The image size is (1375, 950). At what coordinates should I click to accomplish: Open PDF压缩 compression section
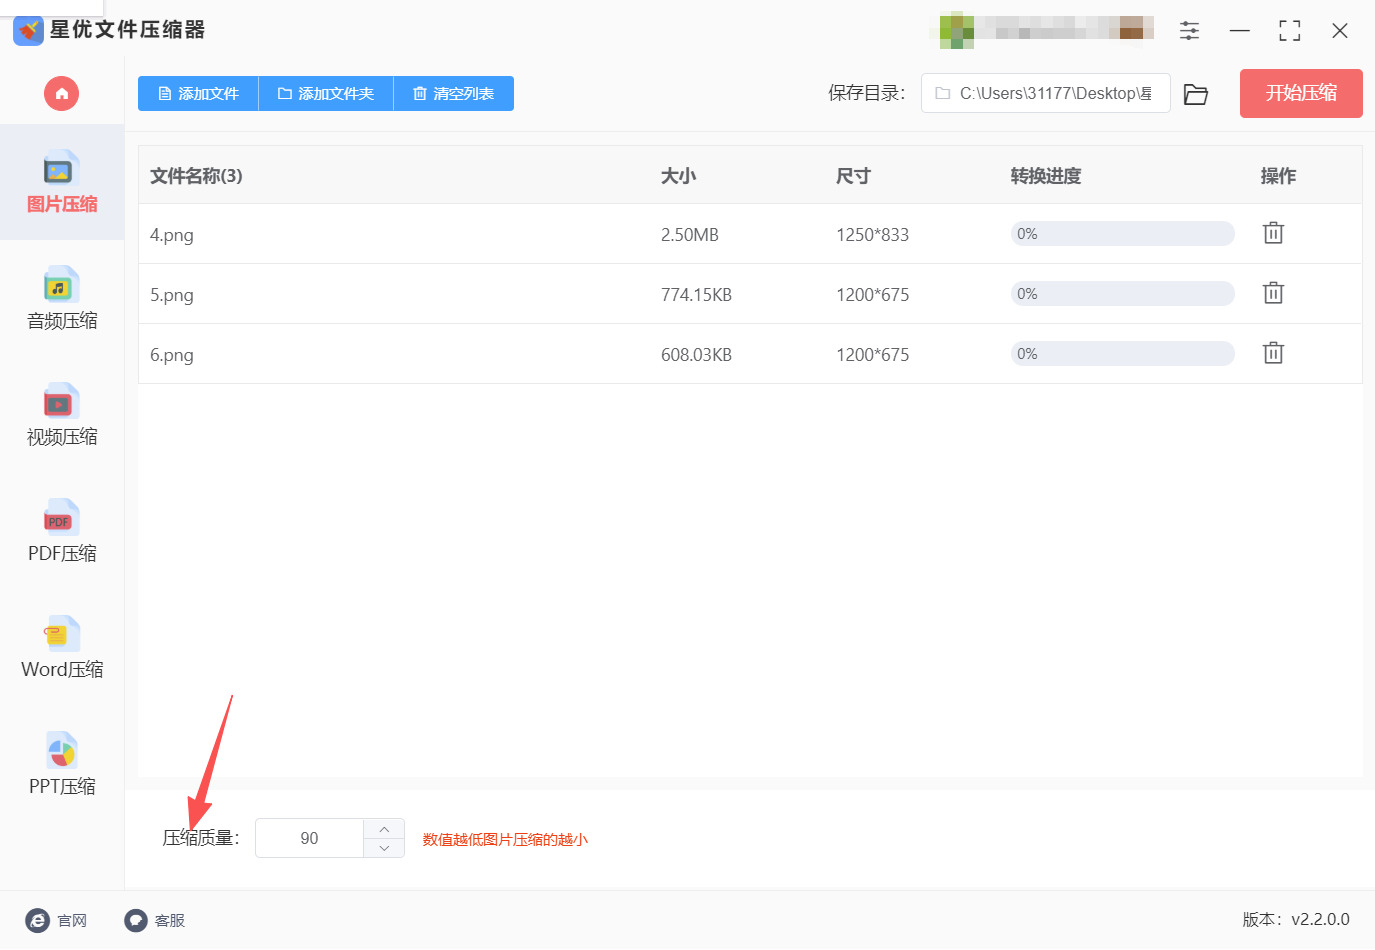coord(62,530)
